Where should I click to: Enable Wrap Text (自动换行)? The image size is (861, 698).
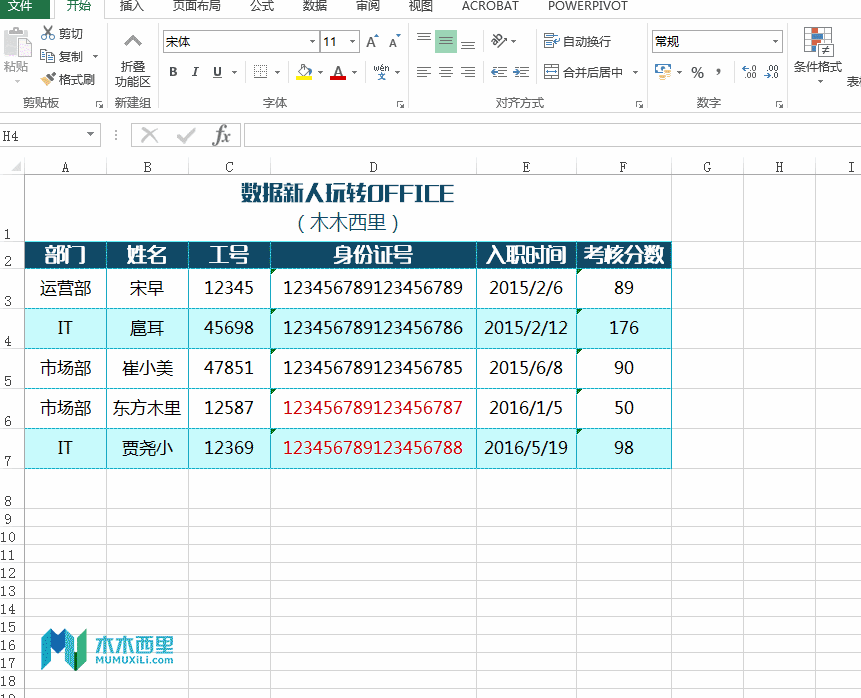[577, 41]
